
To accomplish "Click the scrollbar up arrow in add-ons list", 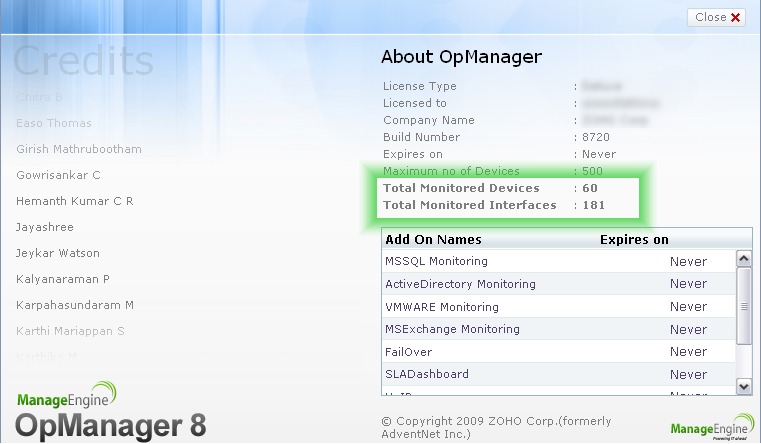I will (744, 259).
